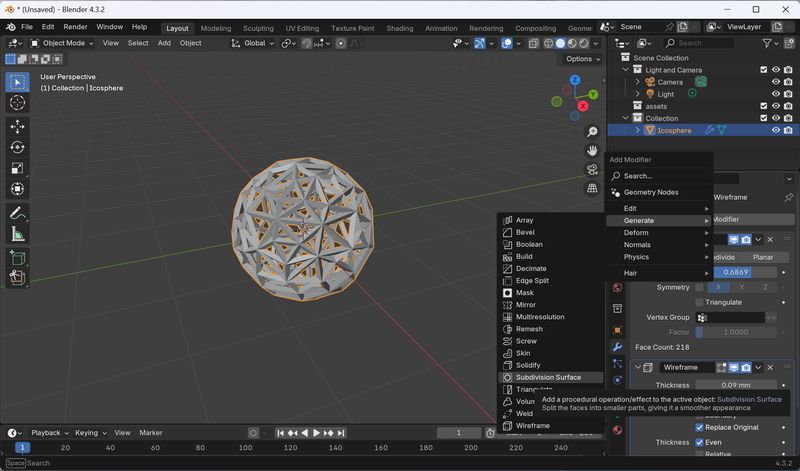Activate the Select Box tool

(17, 82)
